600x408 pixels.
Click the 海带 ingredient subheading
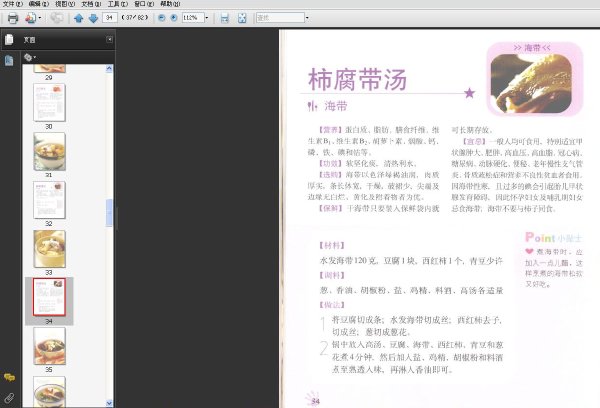(336, 106)
